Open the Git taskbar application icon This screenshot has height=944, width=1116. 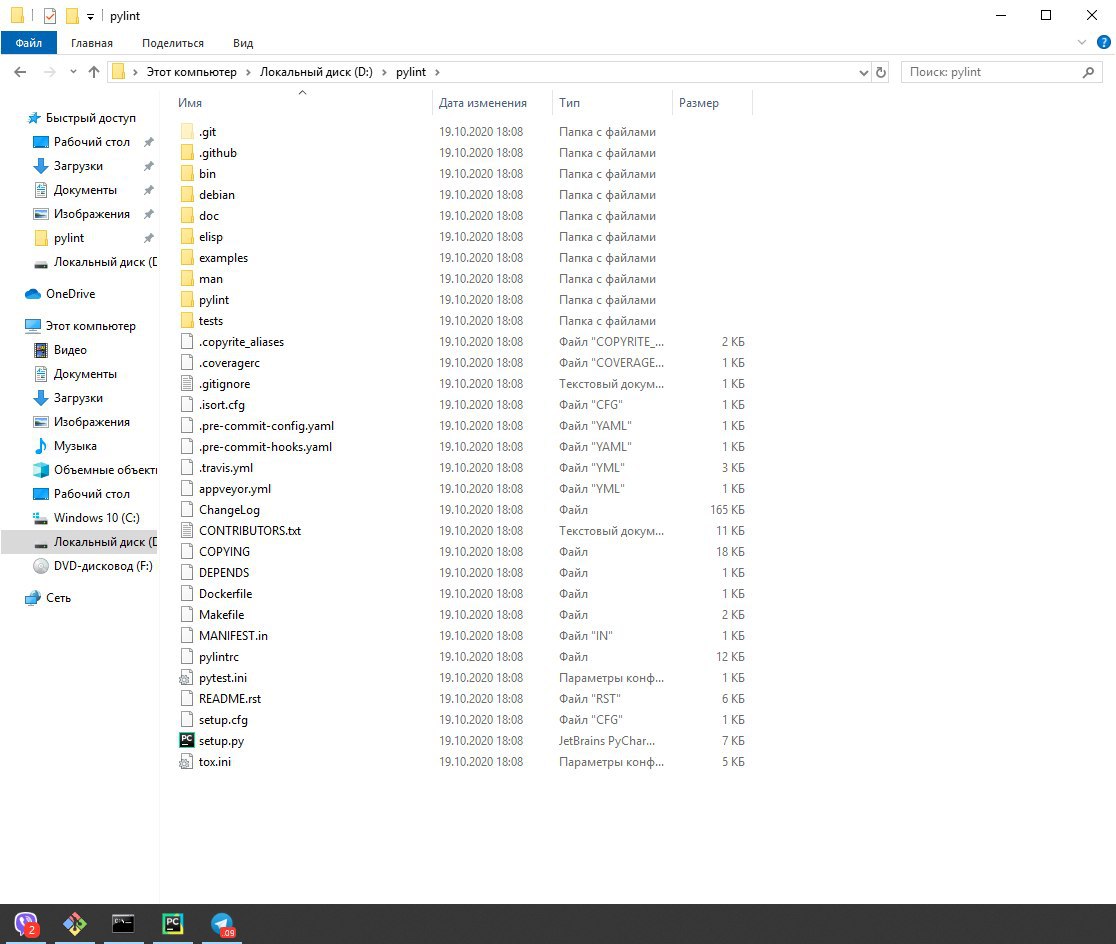tap(75, 924)
